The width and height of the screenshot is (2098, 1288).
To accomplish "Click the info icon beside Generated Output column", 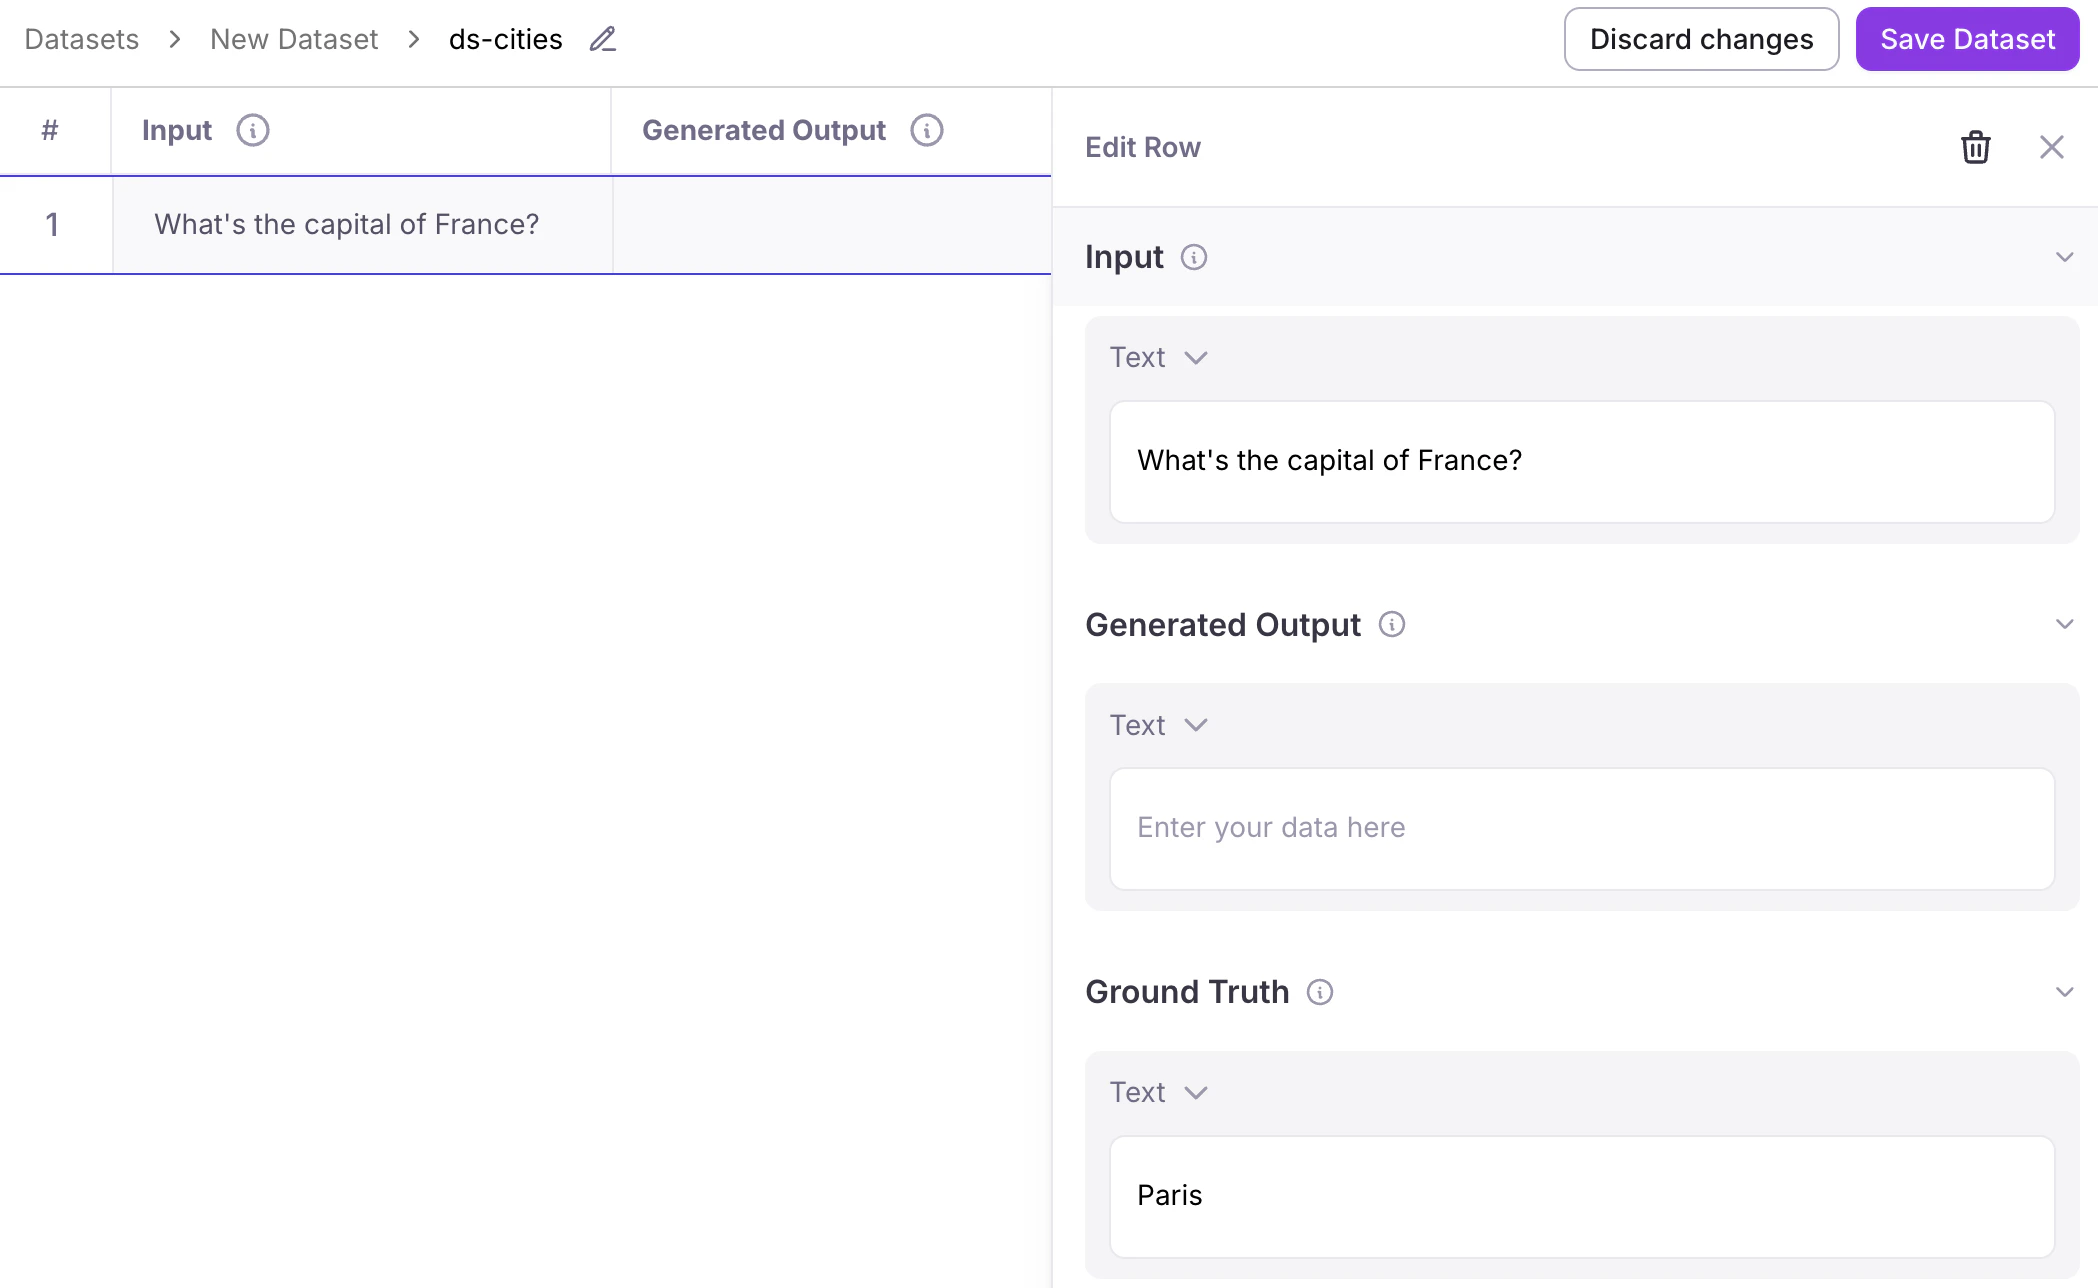I will (x=926, y=130).
